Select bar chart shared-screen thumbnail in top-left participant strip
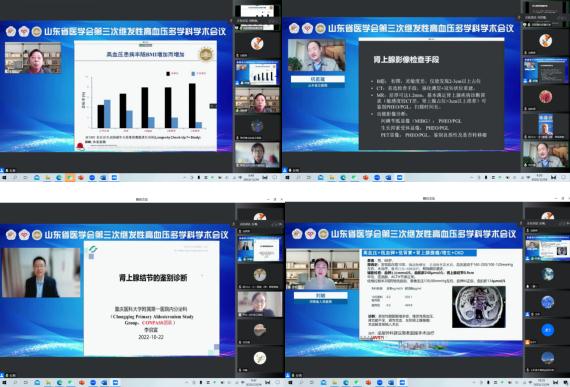Screen dimensions: 570x387 tap(257, 72)
